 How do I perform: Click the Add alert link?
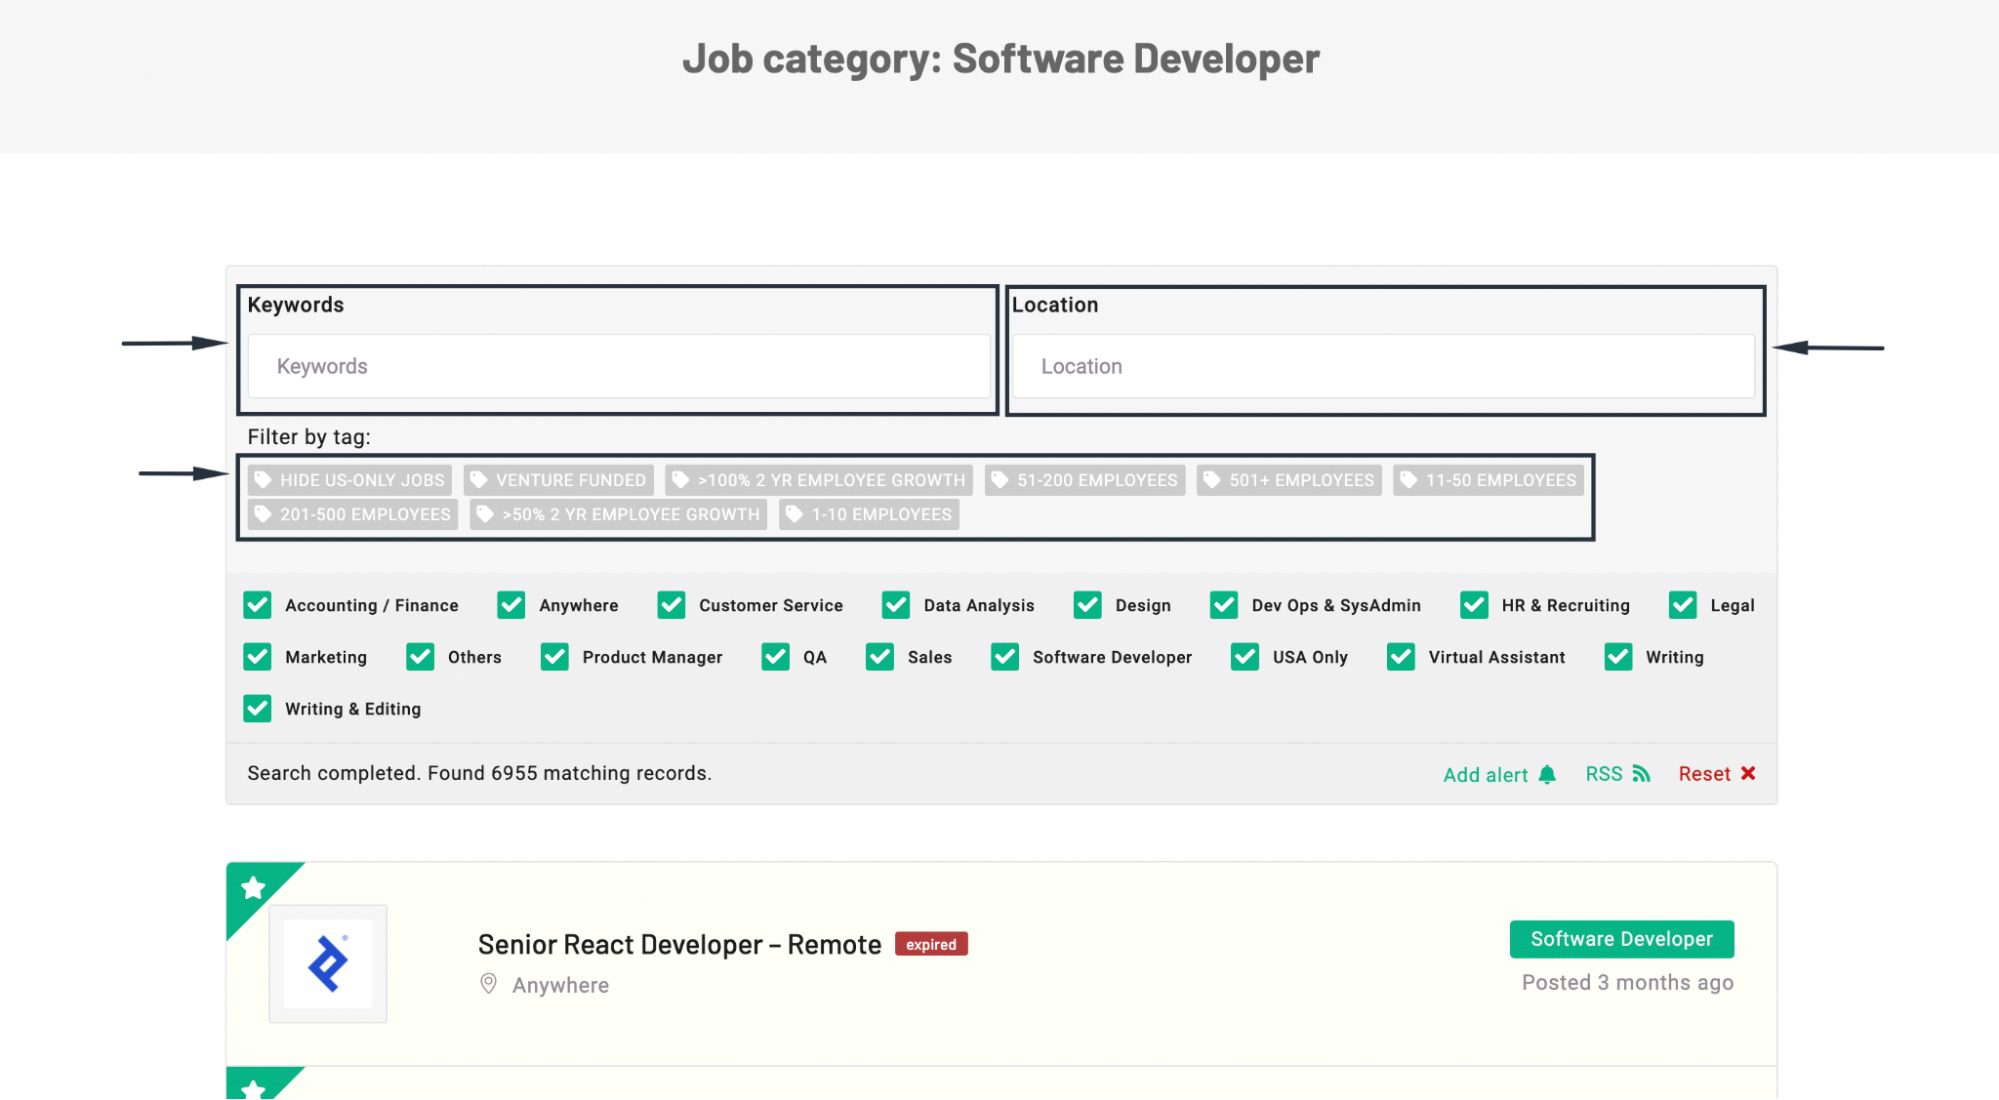1486,774
